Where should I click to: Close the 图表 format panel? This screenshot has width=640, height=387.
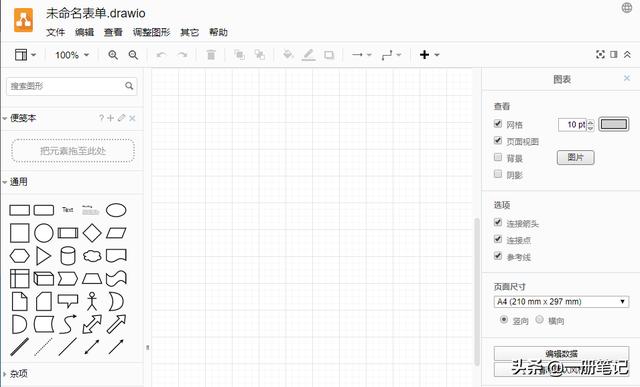click(x=627, y=78)
